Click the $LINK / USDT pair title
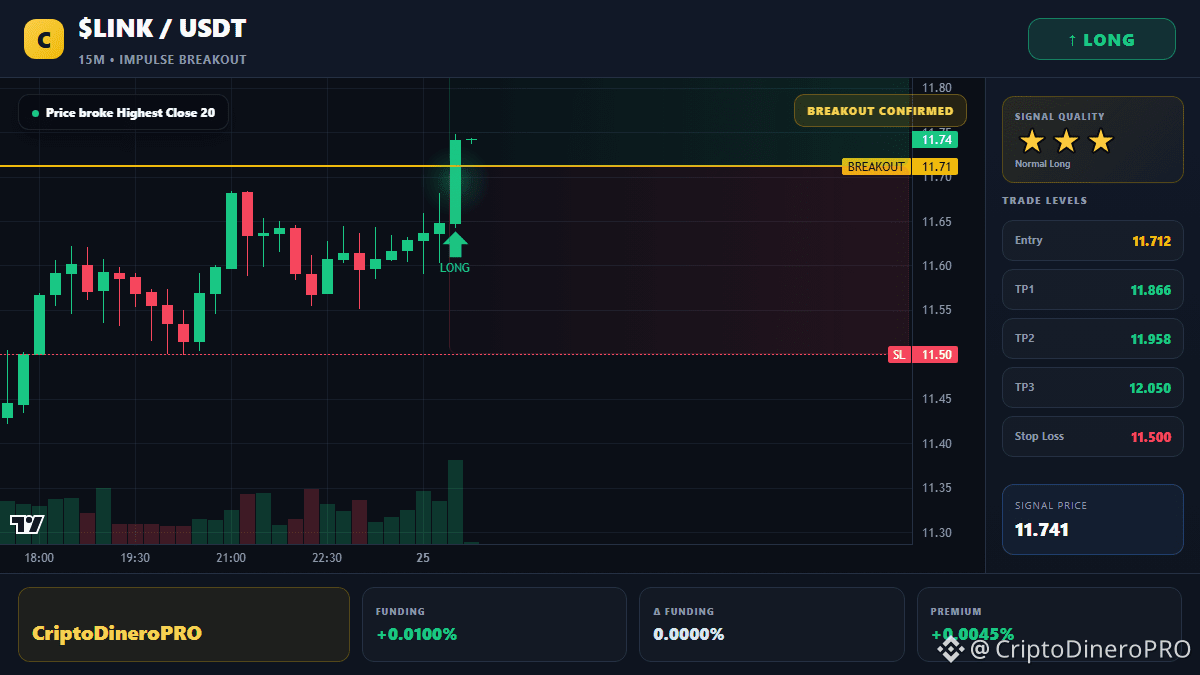Screen dimensions: 1200x675 pos(162,29)
